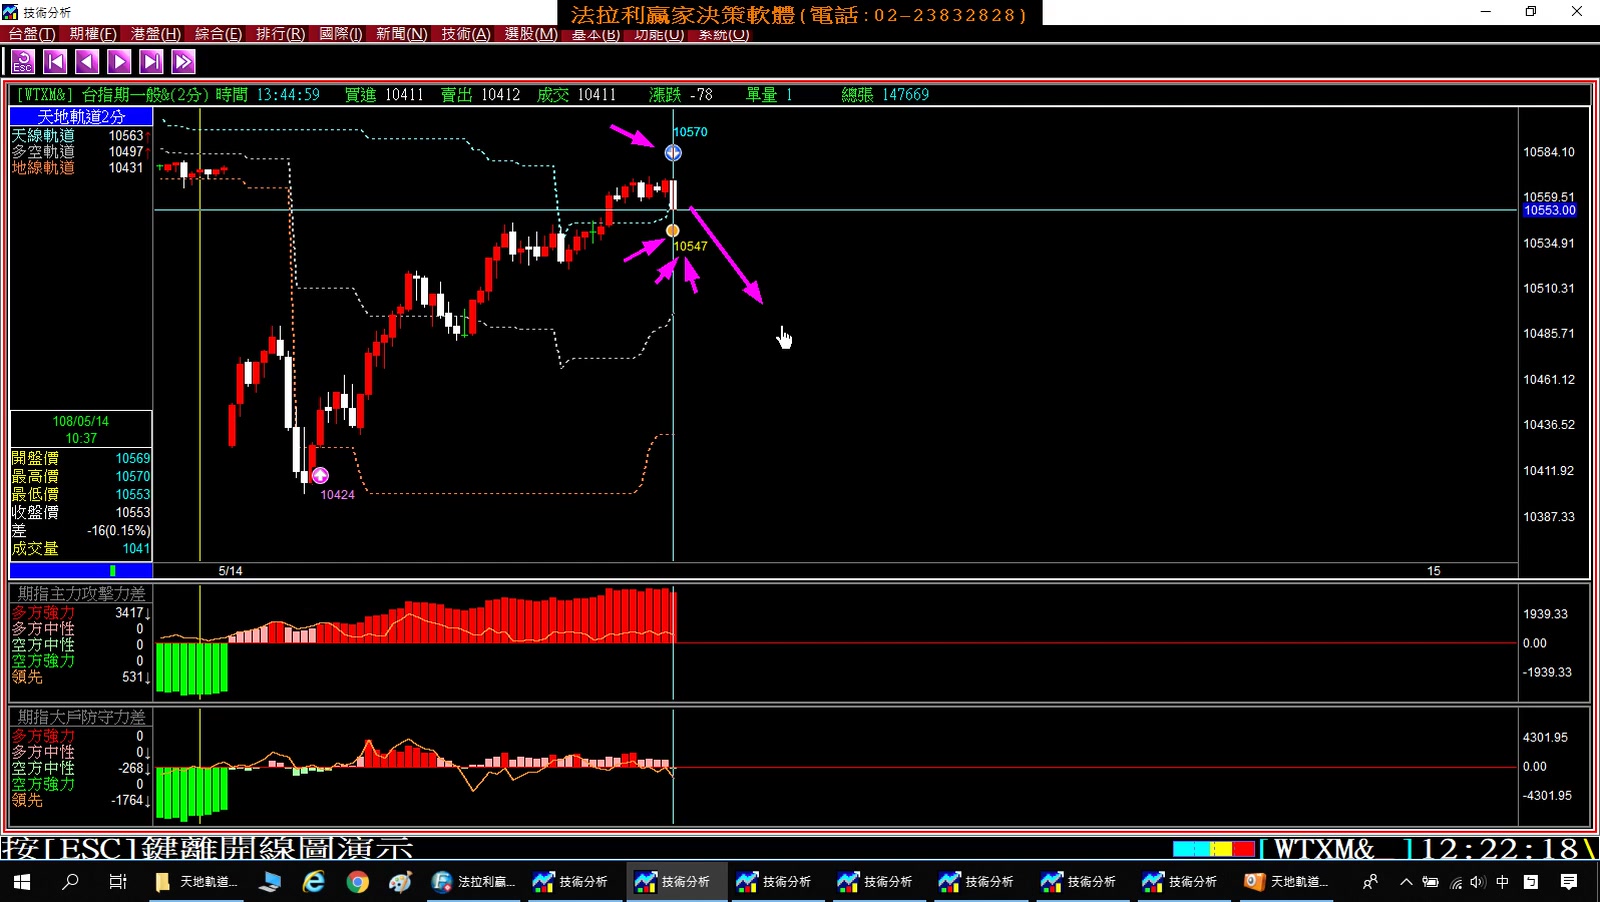Jump to last bar button
1600x902 pixels.
pos(151,62)
